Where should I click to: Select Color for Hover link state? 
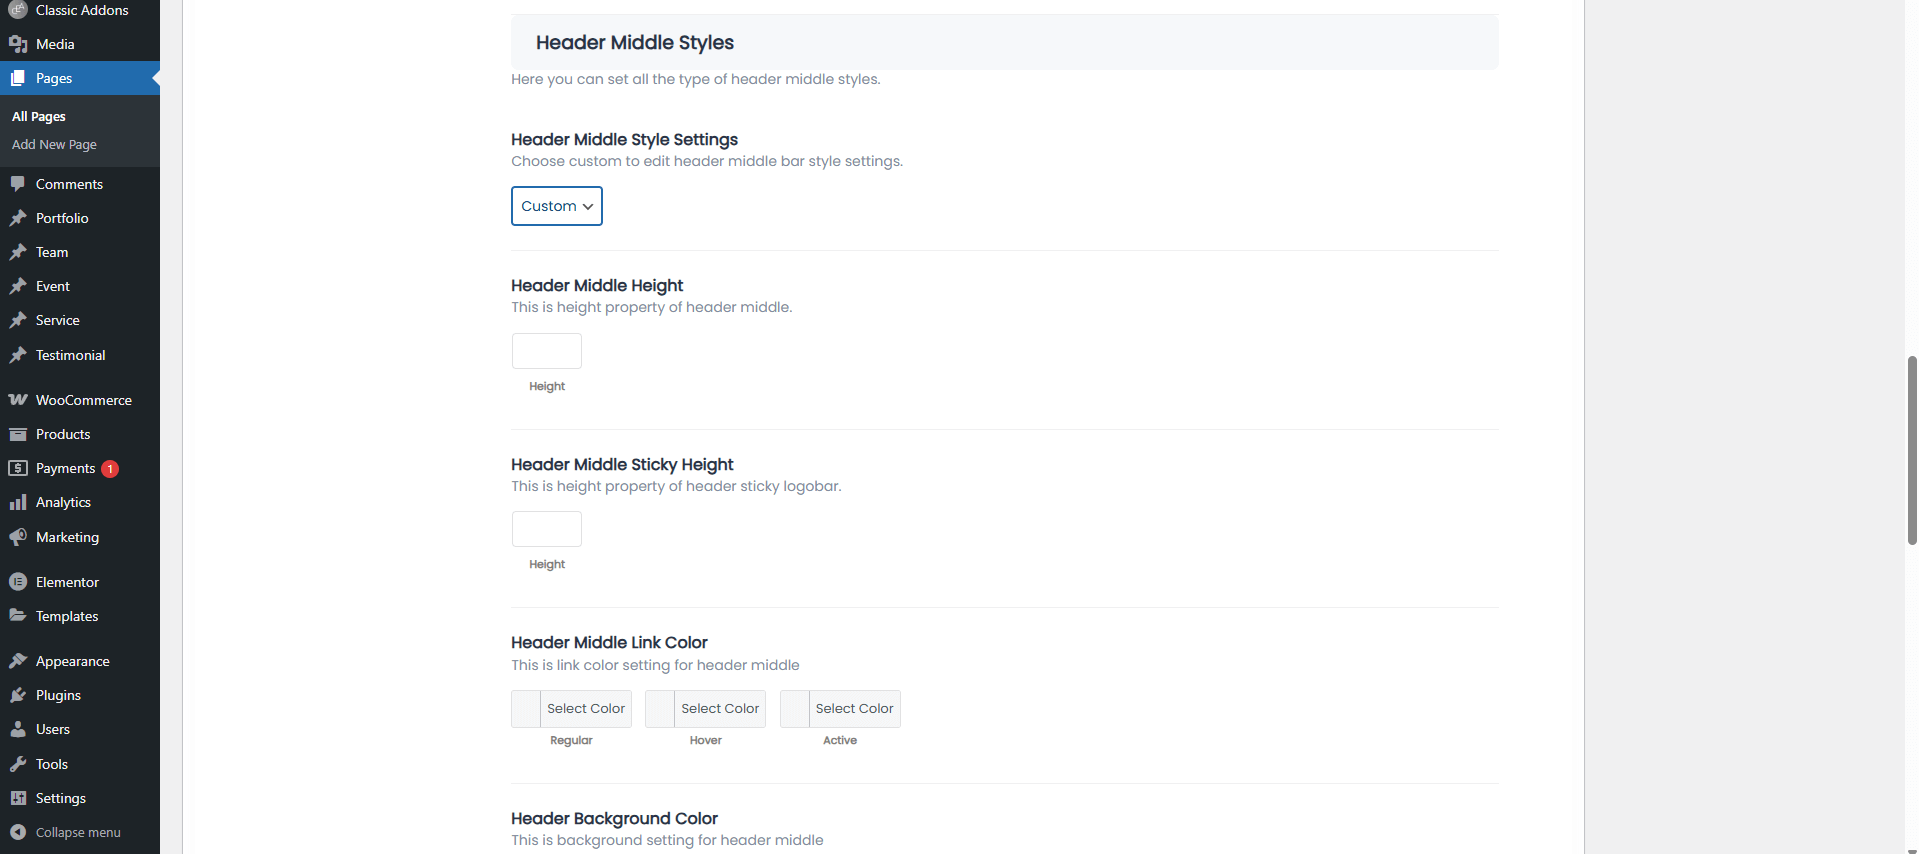pyautogui.click(x=719, y=709)
